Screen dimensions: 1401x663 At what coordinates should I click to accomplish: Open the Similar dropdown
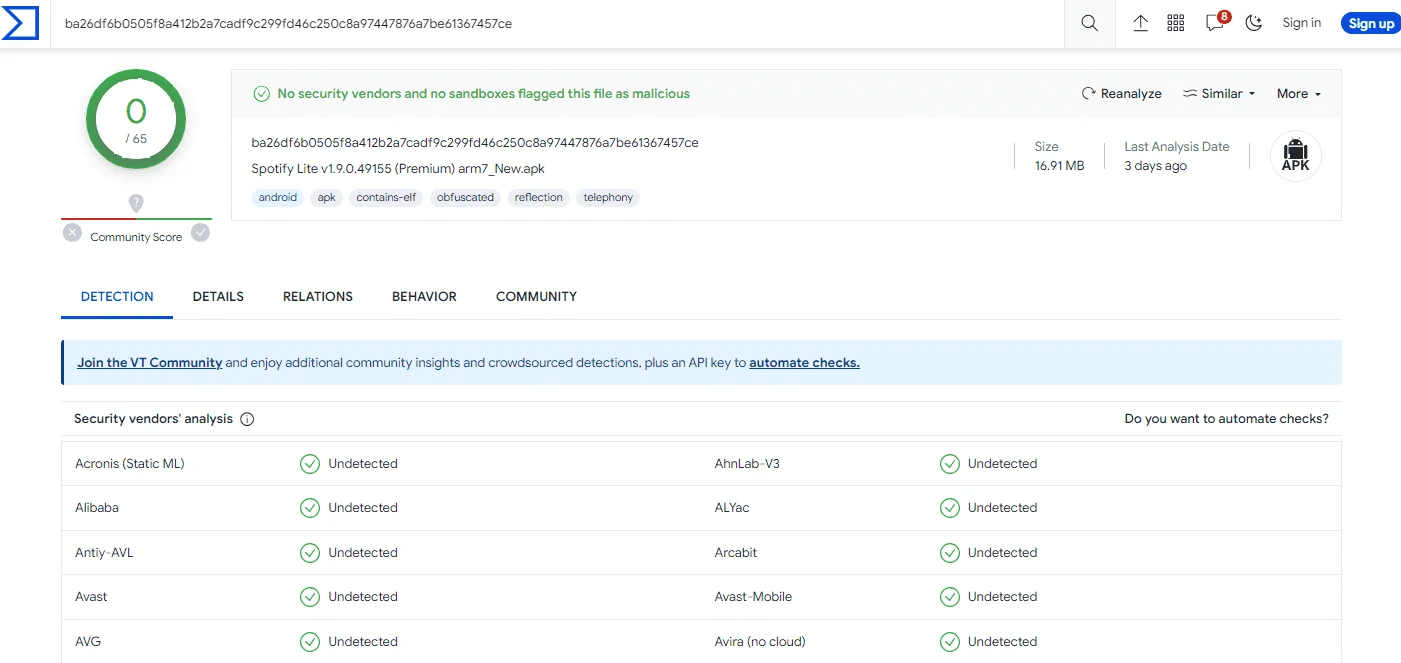pos(1219,94)
